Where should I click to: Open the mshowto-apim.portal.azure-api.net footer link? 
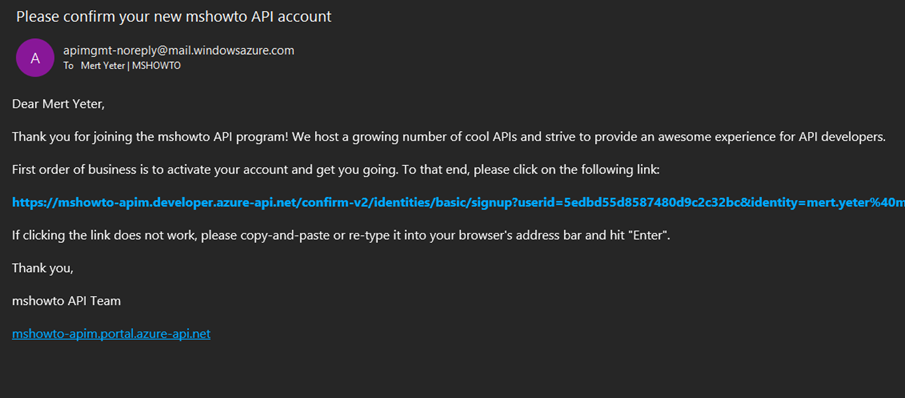click(111, 334)
